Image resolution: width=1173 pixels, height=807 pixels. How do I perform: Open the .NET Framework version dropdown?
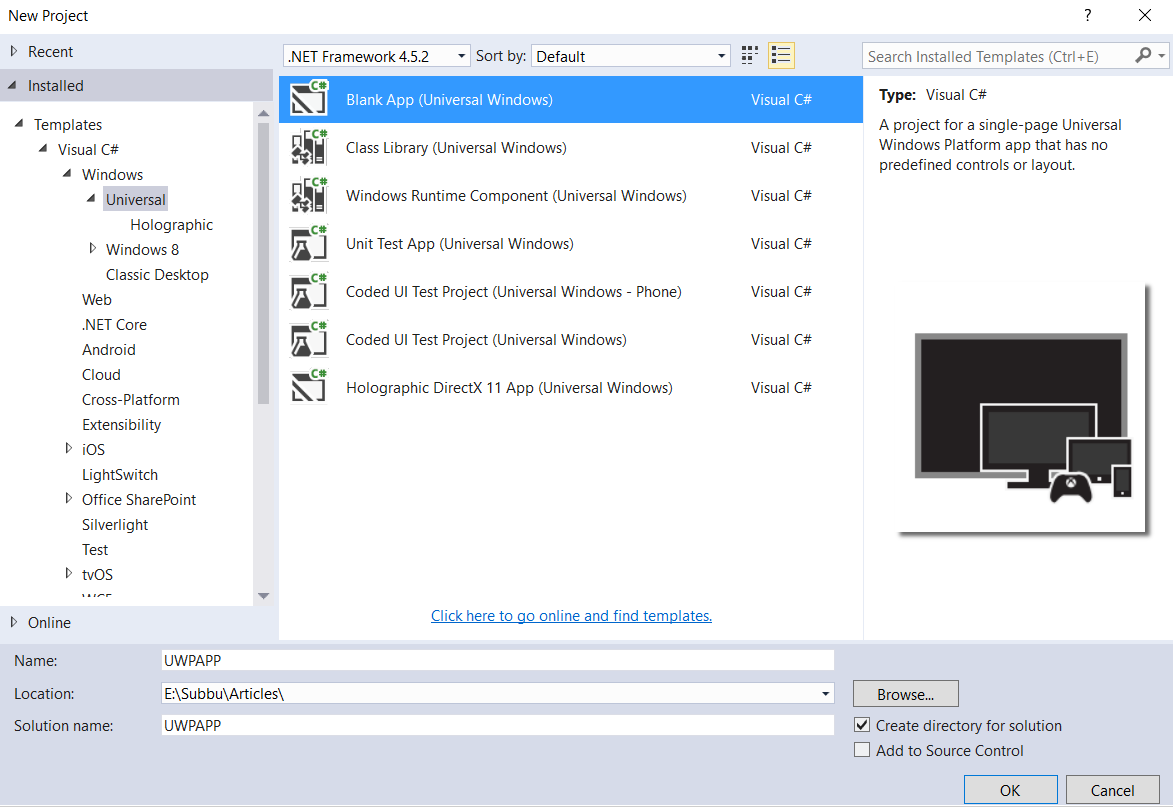click(376, 56)
